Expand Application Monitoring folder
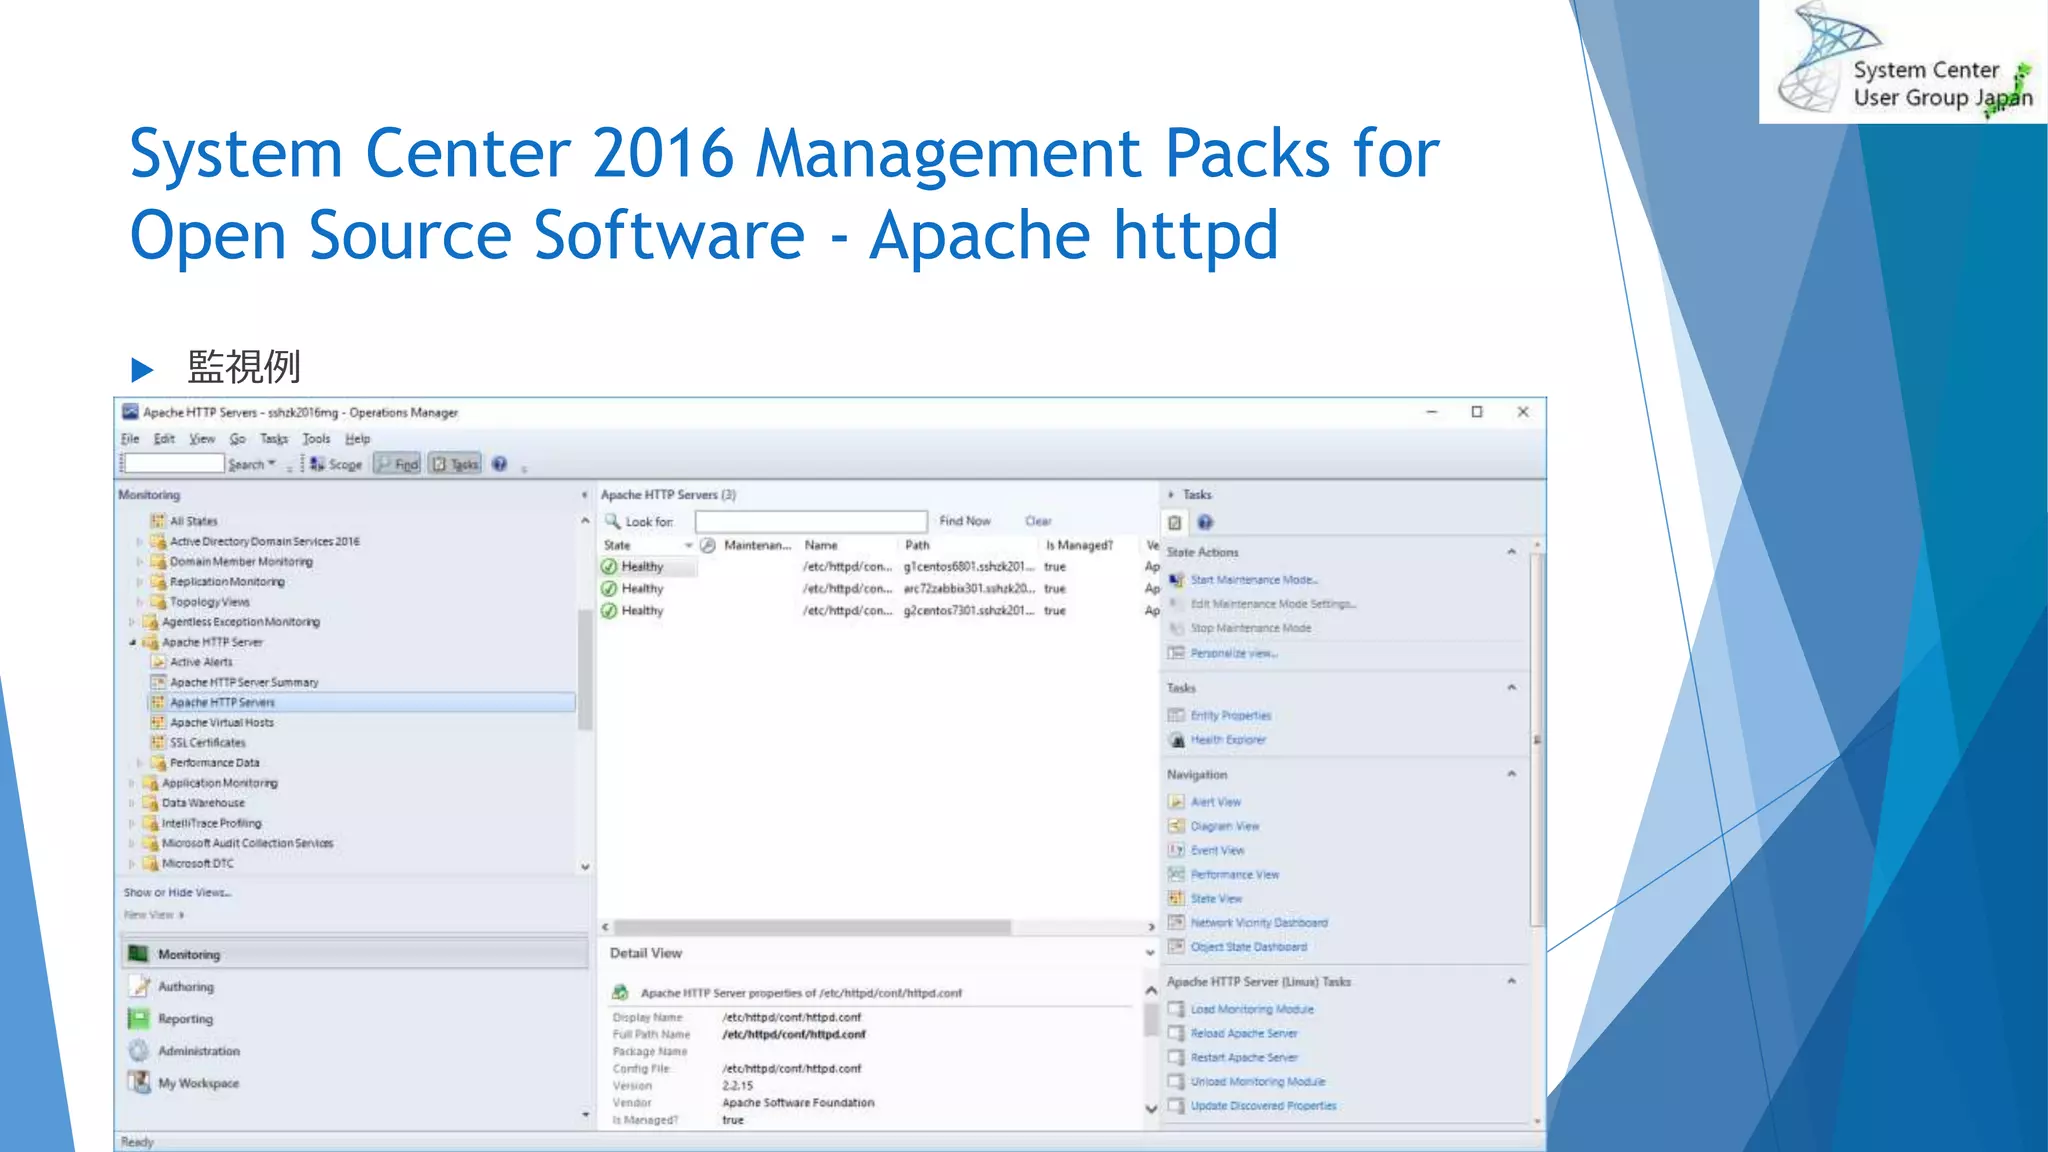This screenshot has height=1152, width=2048. pos(131,783)
